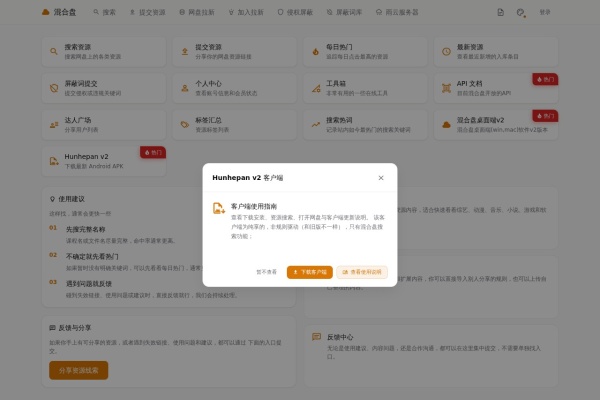Click 热门 badge on API 文档 card
The width and height of the screenshot is (600, 400).
pyautogui.click(x=545, y=79)
